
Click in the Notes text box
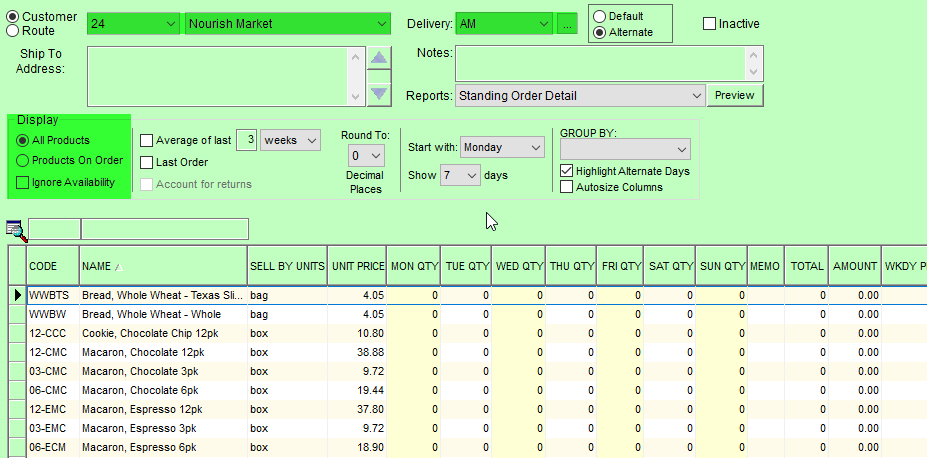coord(602,63)
